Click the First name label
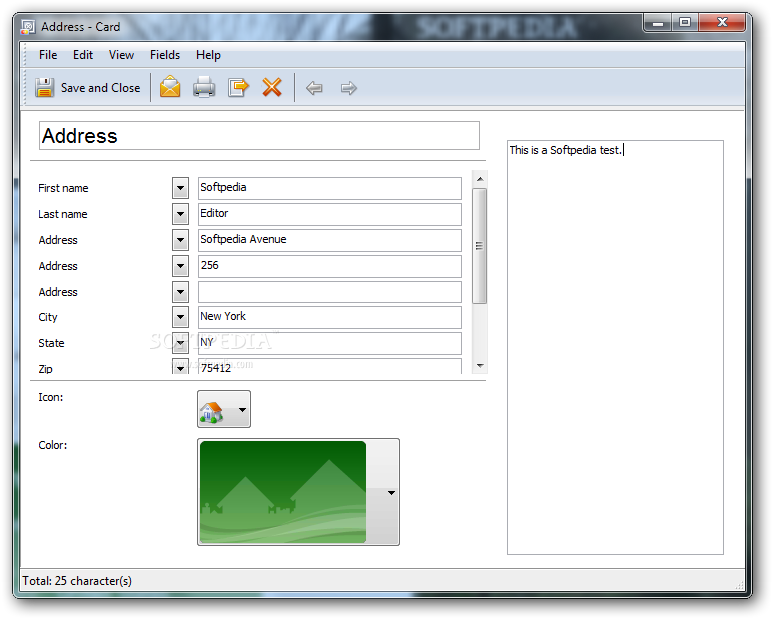This screenshot has height=619, width=773. point(63,188)
